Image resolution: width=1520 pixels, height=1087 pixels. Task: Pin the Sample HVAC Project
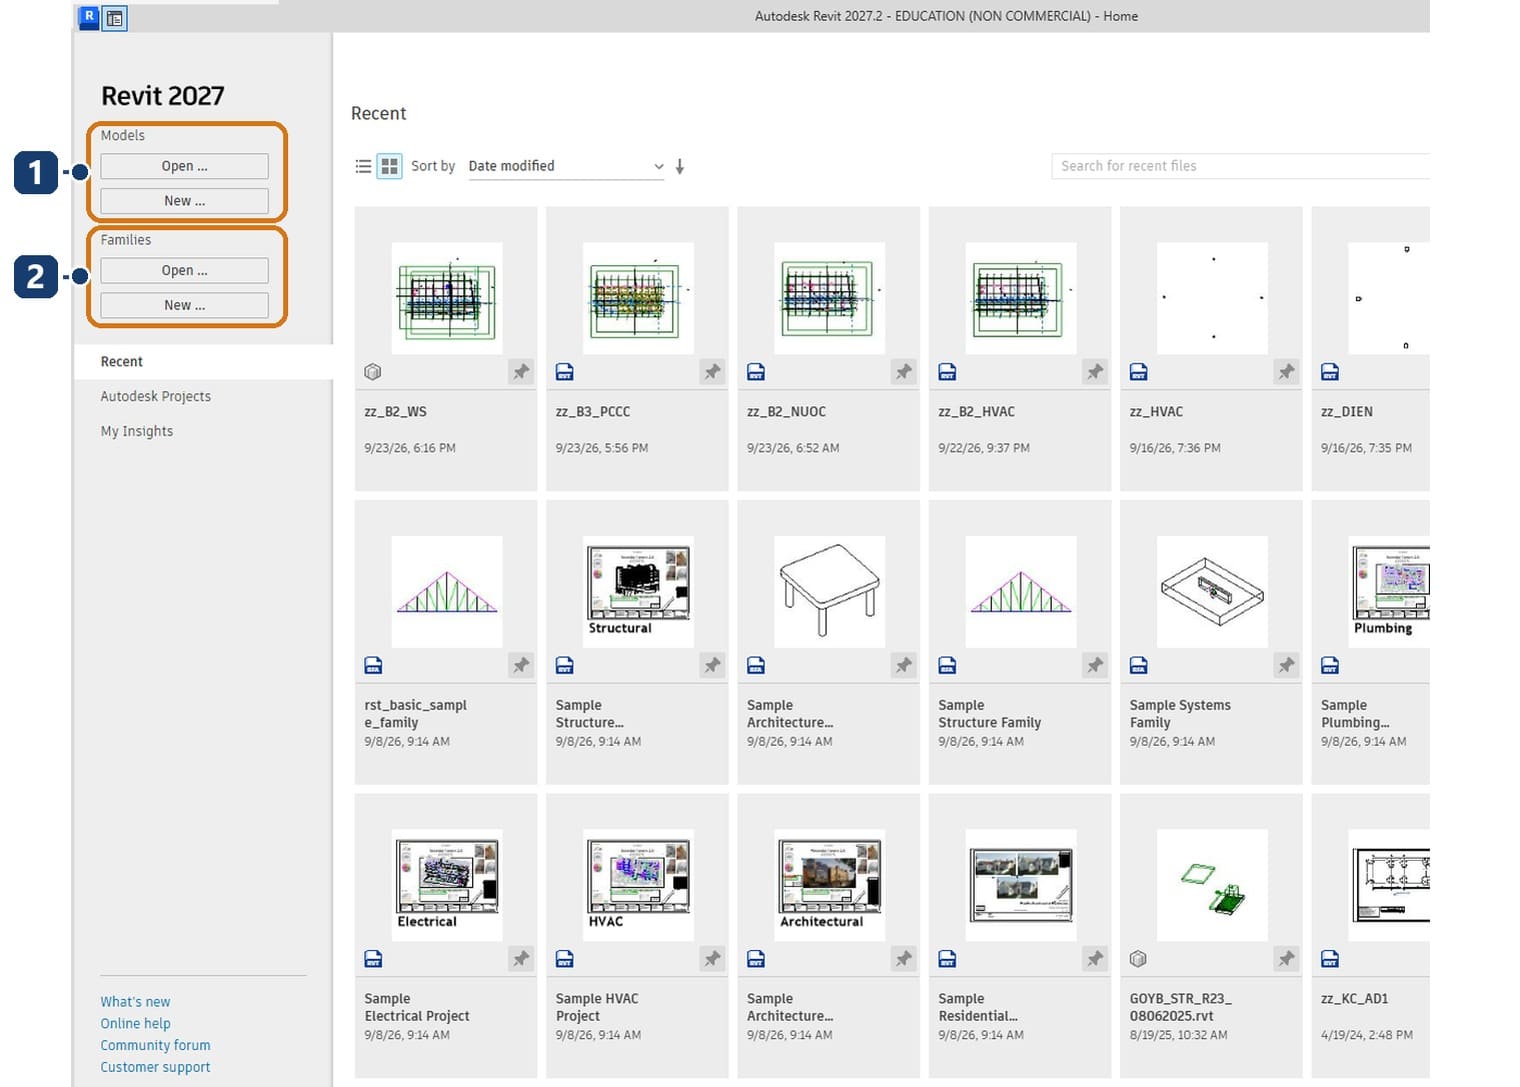[x=712, y=959]
